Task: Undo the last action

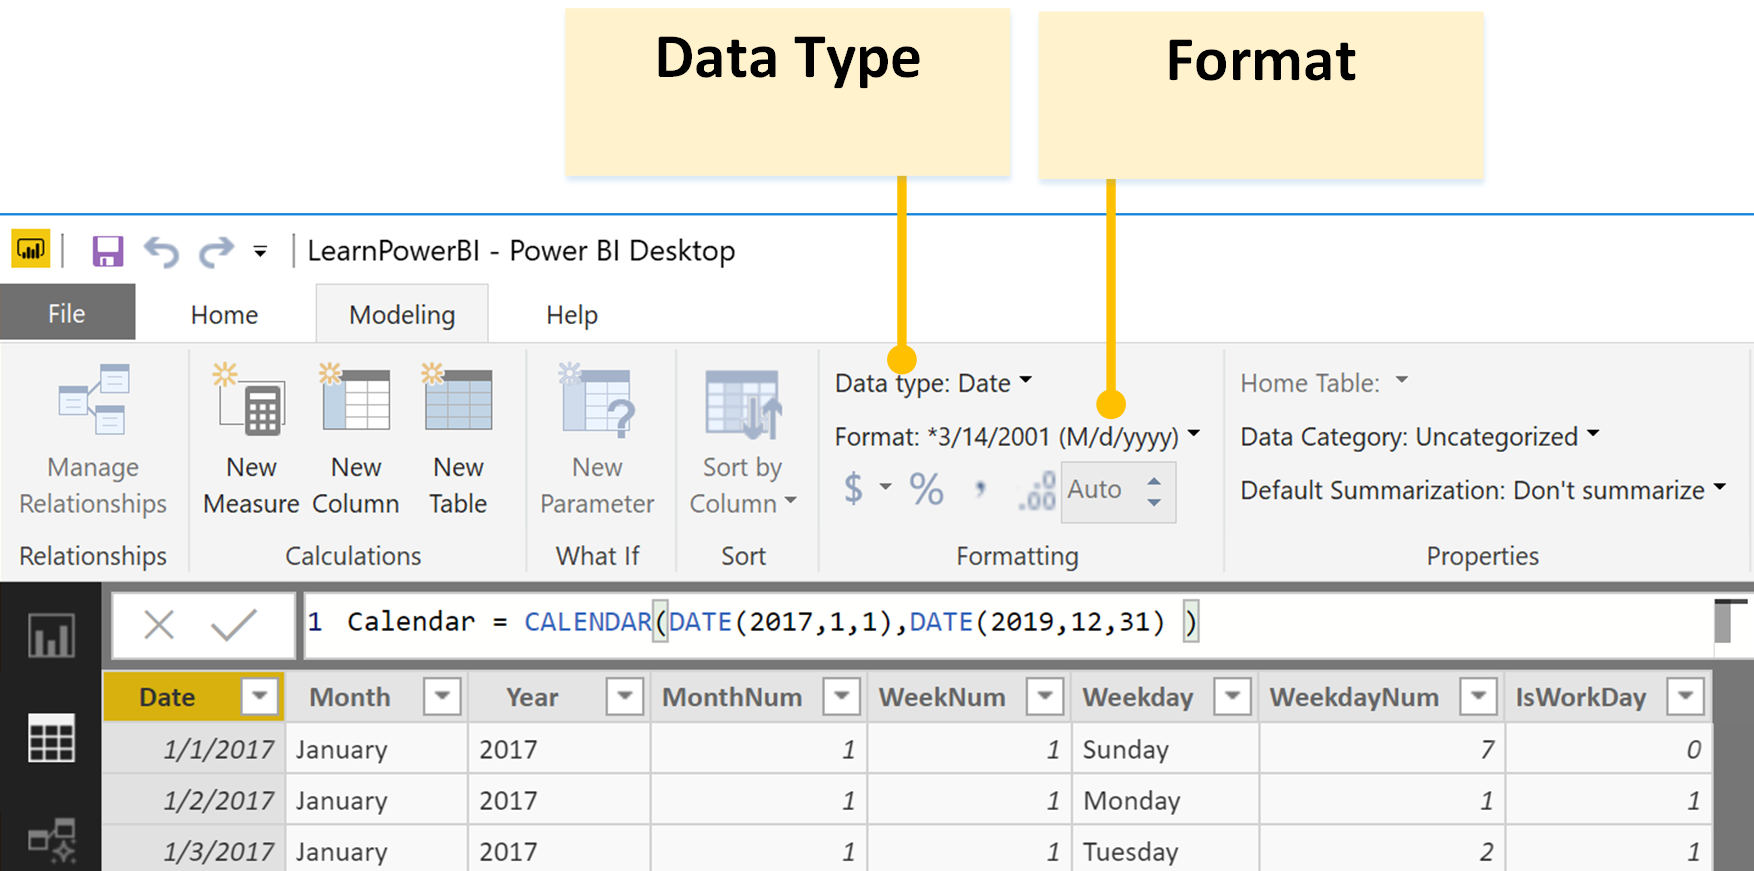Action: (x=162, y=252)
